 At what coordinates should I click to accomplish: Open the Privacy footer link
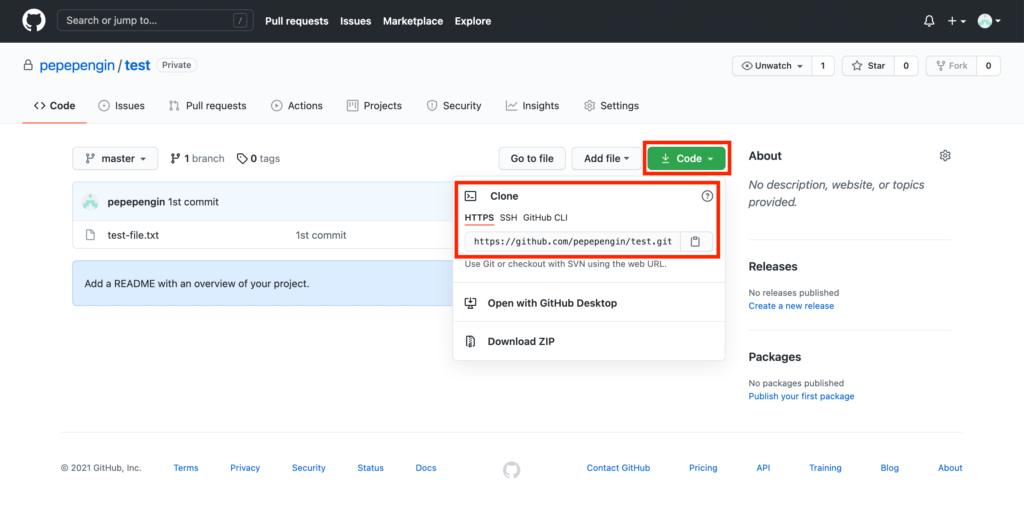245,468
